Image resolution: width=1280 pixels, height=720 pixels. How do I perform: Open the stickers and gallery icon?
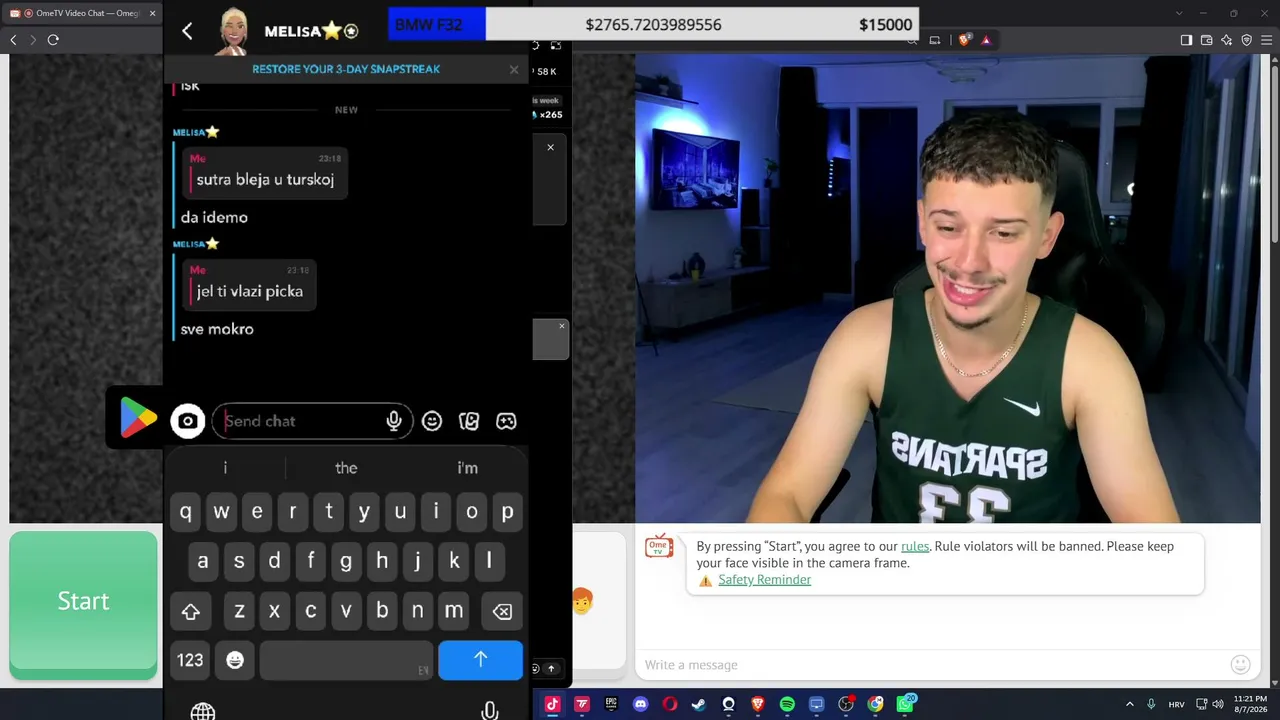pos(469,421)
